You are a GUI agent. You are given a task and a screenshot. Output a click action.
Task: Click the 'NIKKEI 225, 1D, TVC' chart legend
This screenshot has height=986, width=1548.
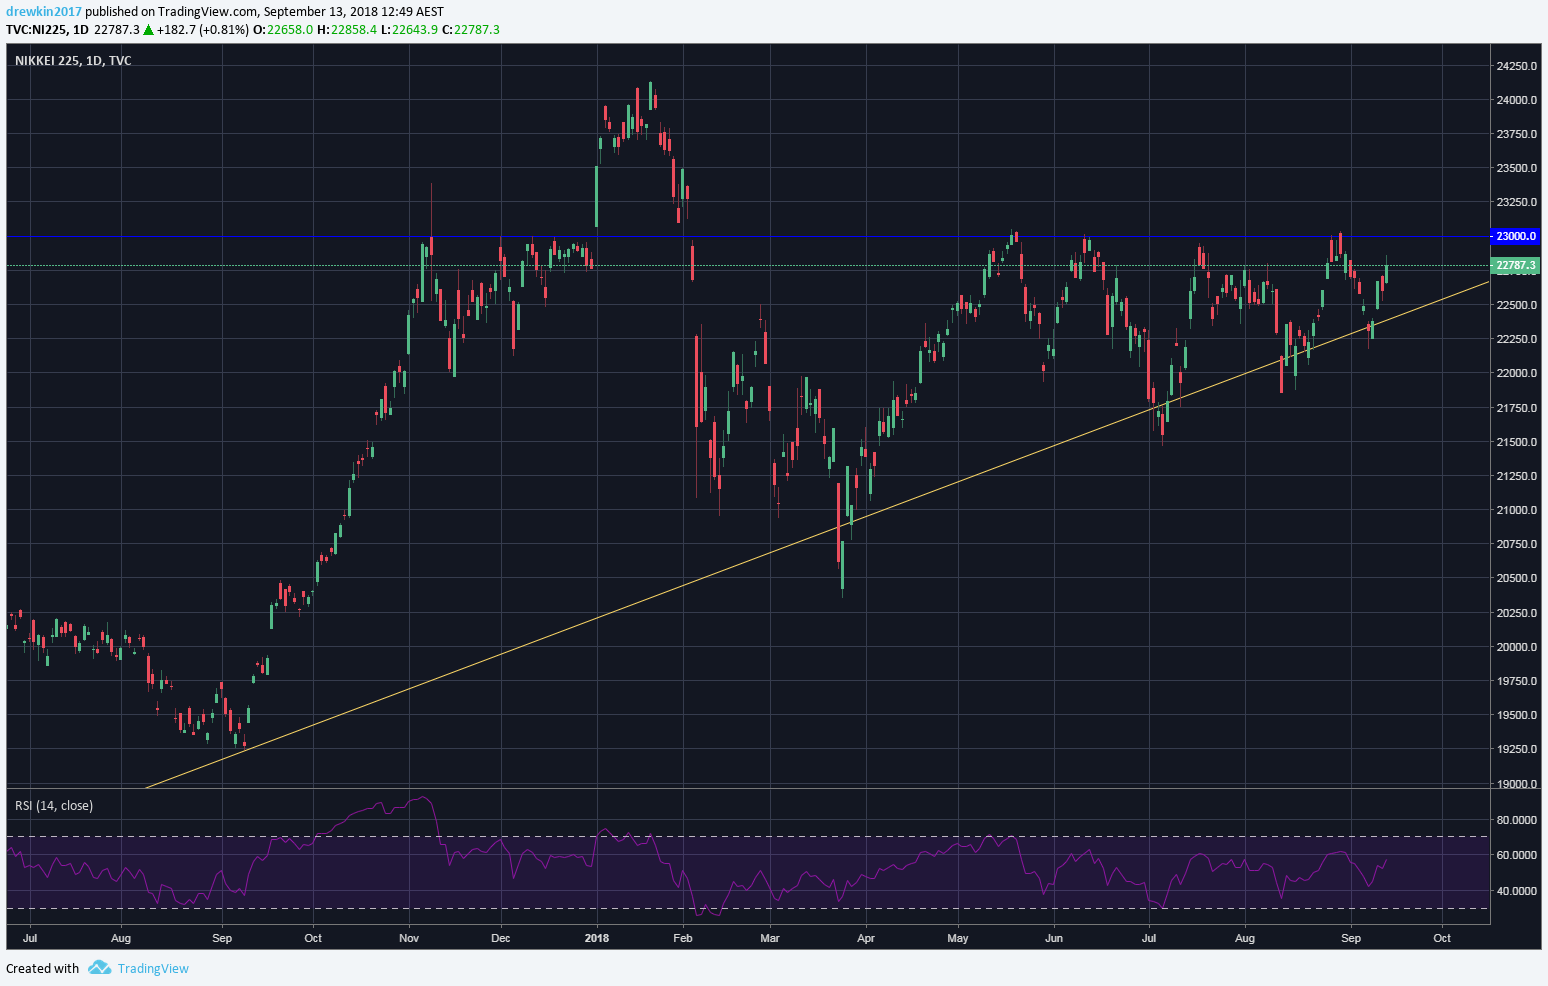pos(73,61)
